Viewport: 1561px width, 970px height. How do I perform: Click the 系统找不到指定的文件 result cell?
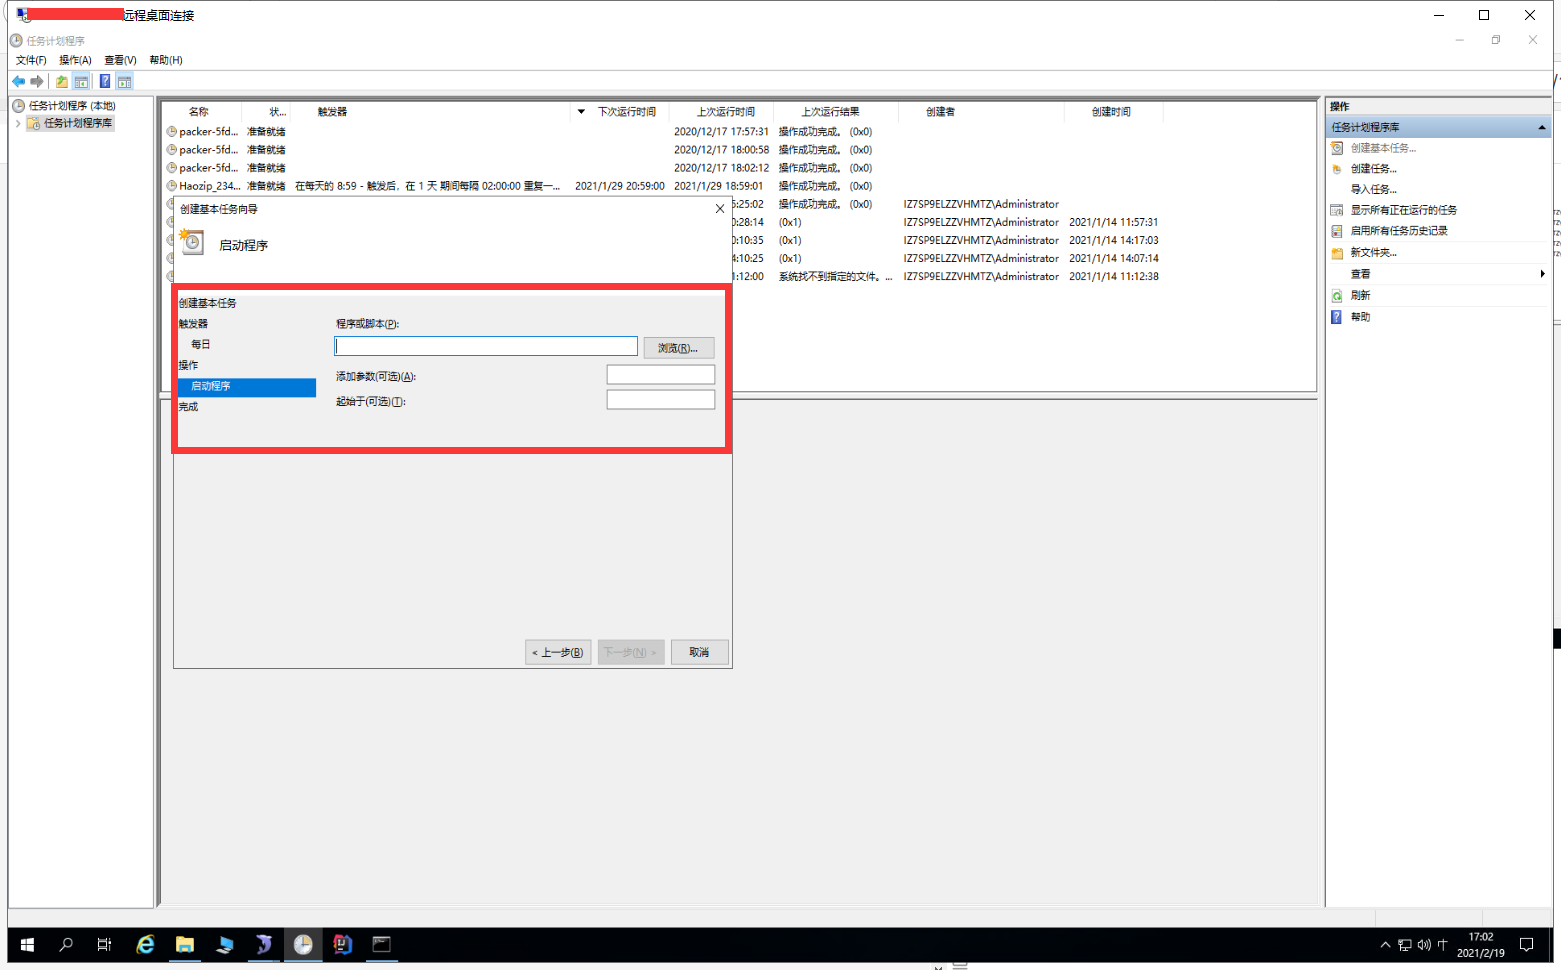click(x=835, y=276)
